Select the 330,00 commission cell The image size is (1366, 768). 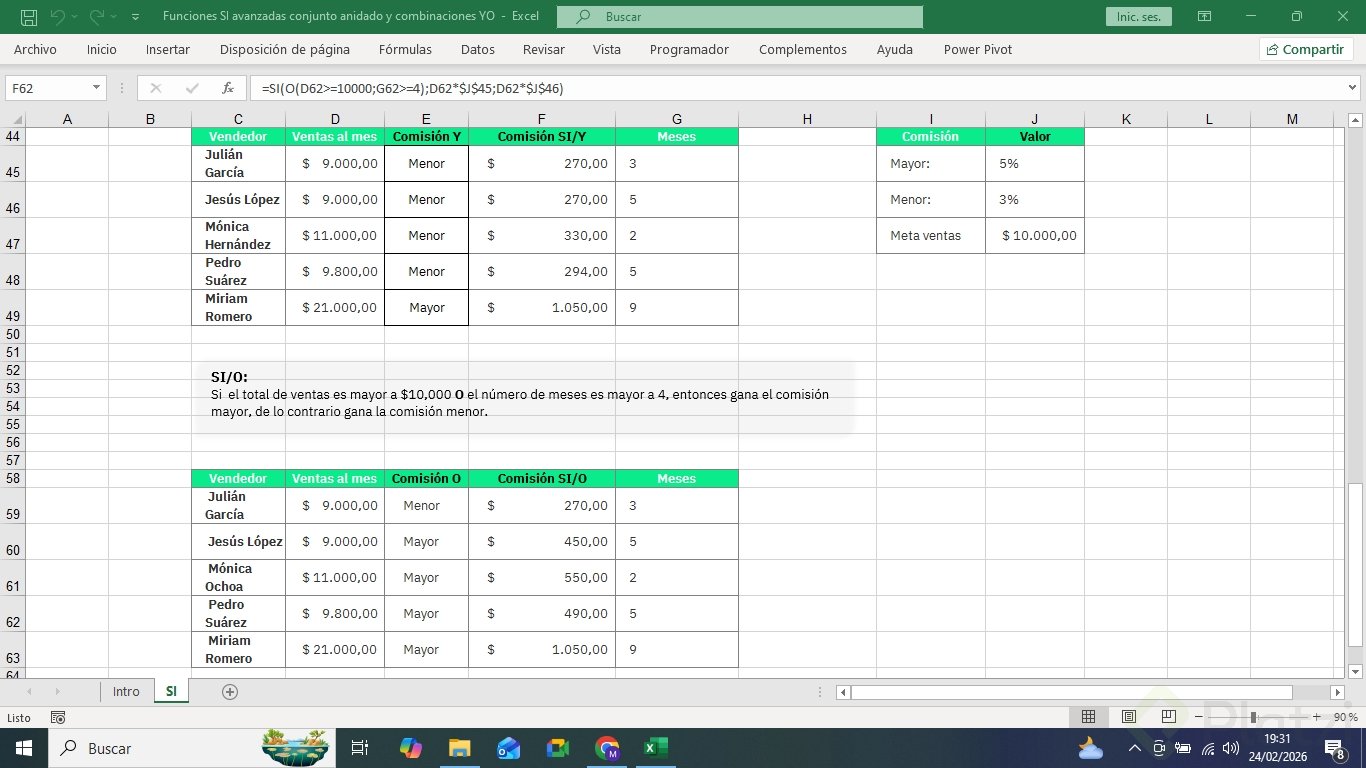pos(542,235)
